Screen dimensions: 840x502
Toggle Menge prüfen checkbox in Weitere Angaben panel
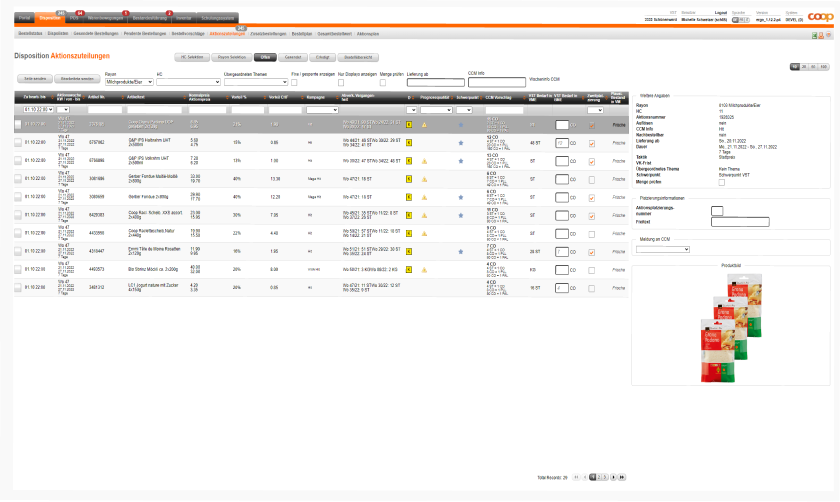point(722,182)
